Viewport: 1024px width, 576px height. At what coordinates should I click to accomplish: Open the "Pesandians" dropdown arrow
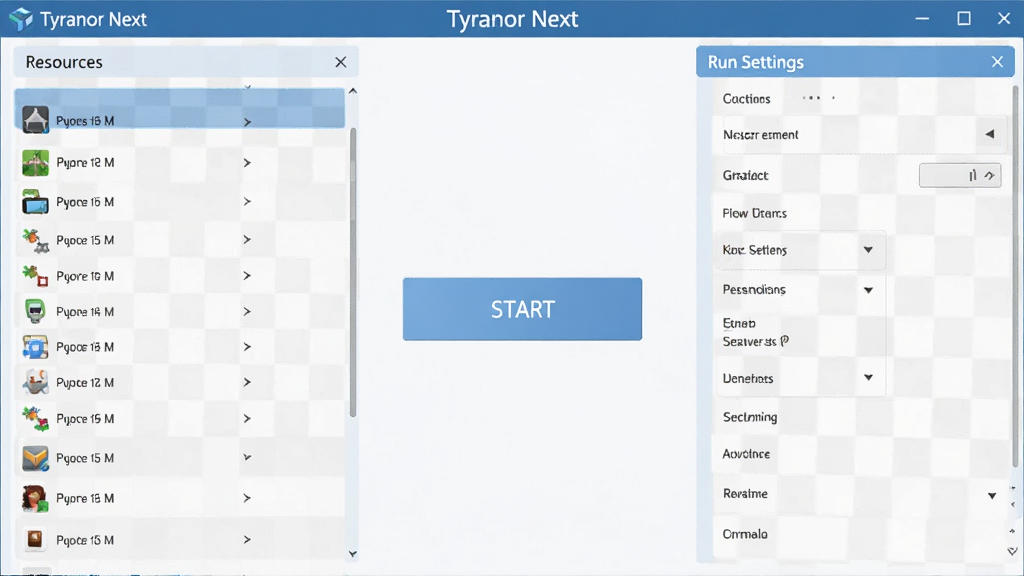click(868, 290)
